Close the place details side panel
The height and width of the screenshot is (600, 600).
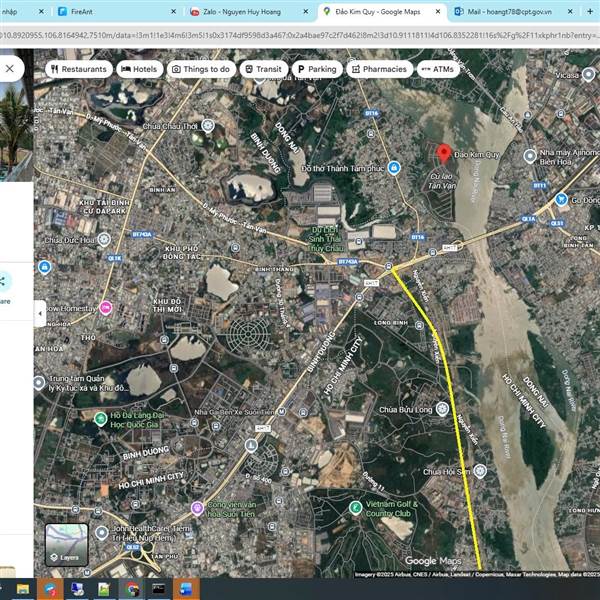click(10, 68)
